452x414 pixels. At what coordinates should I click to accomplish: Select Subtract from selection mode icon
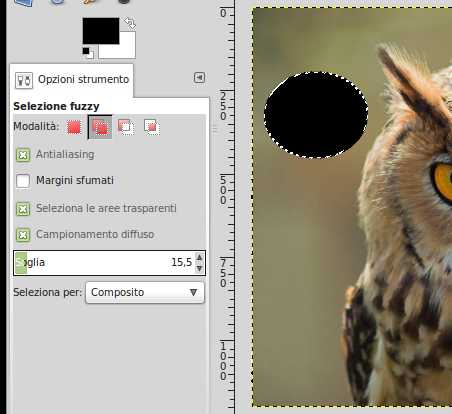(126, 127)
